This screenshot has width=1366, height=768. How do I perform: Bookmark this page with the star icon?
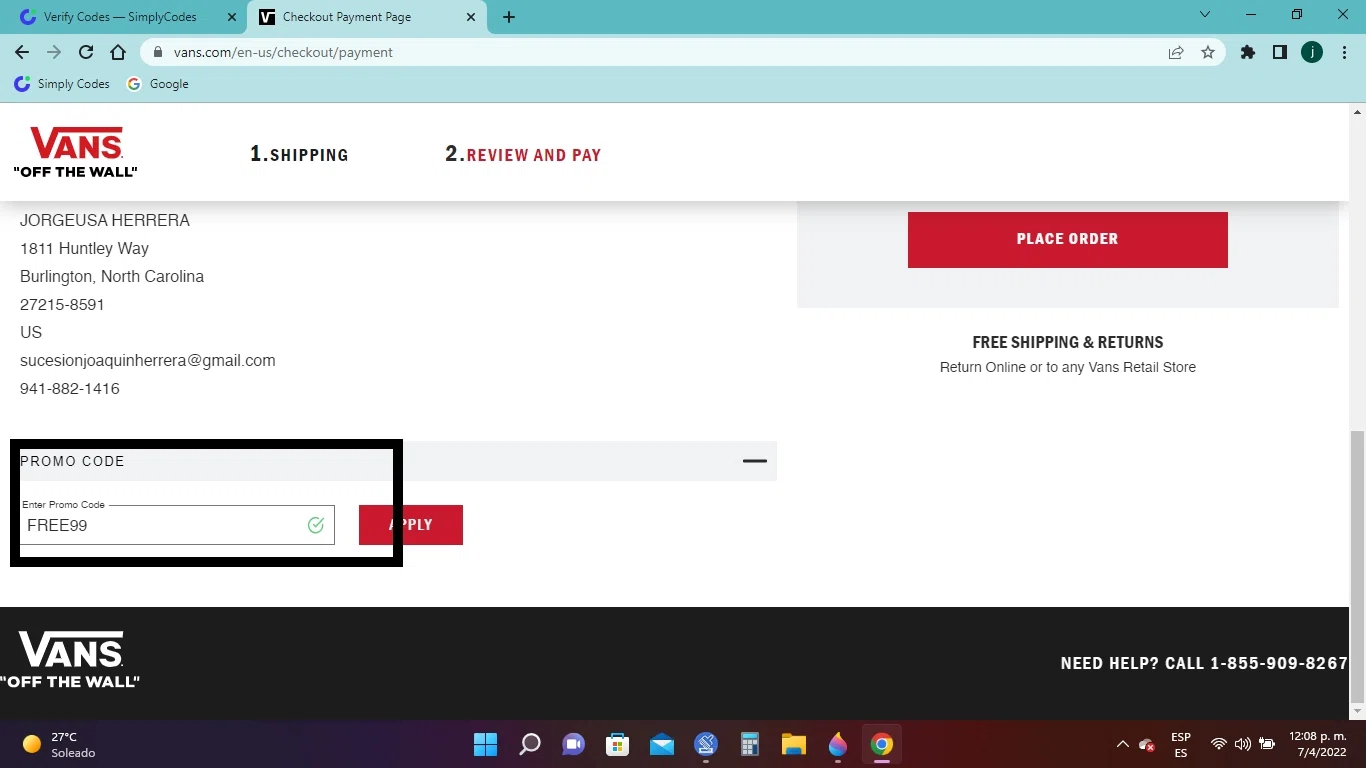1208,52
